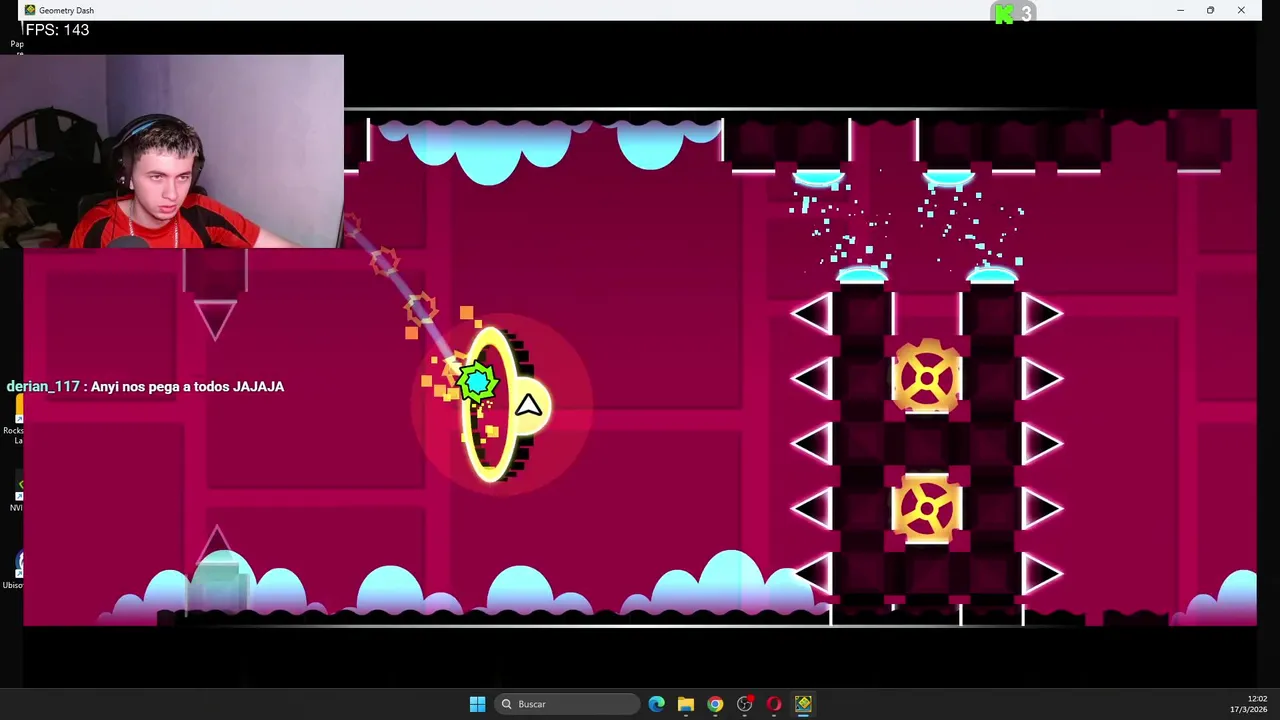Click the upper golden gear sawblade
Viewport: 1280px width, 720px height.
(x=927, y=377)
